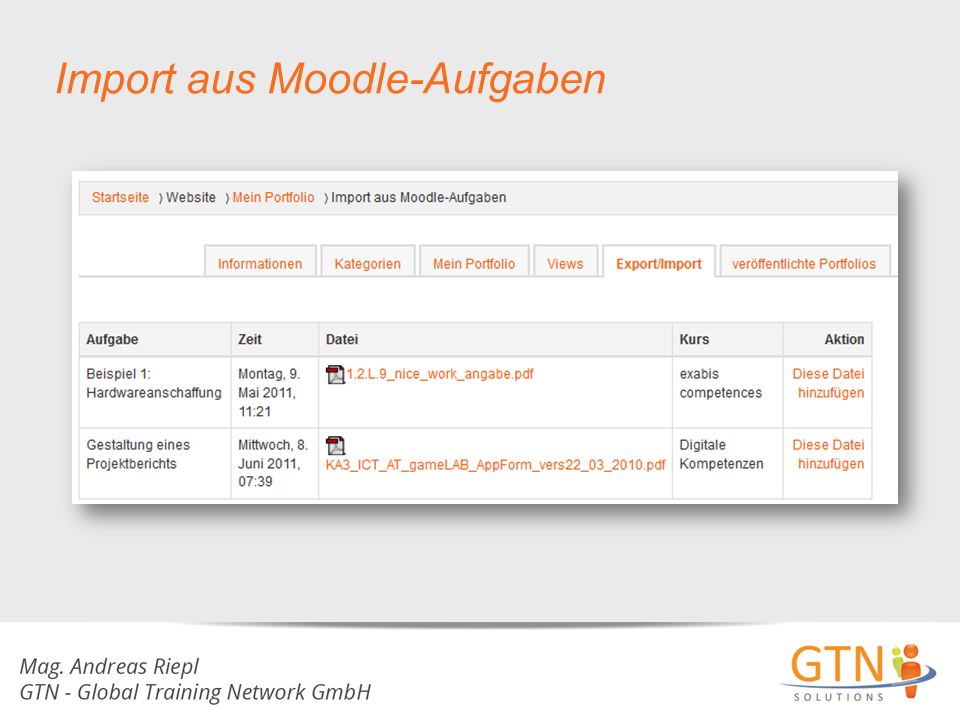Select the Views tab
The height and width of the screenshot is (720, 960).
pos(565,263)
